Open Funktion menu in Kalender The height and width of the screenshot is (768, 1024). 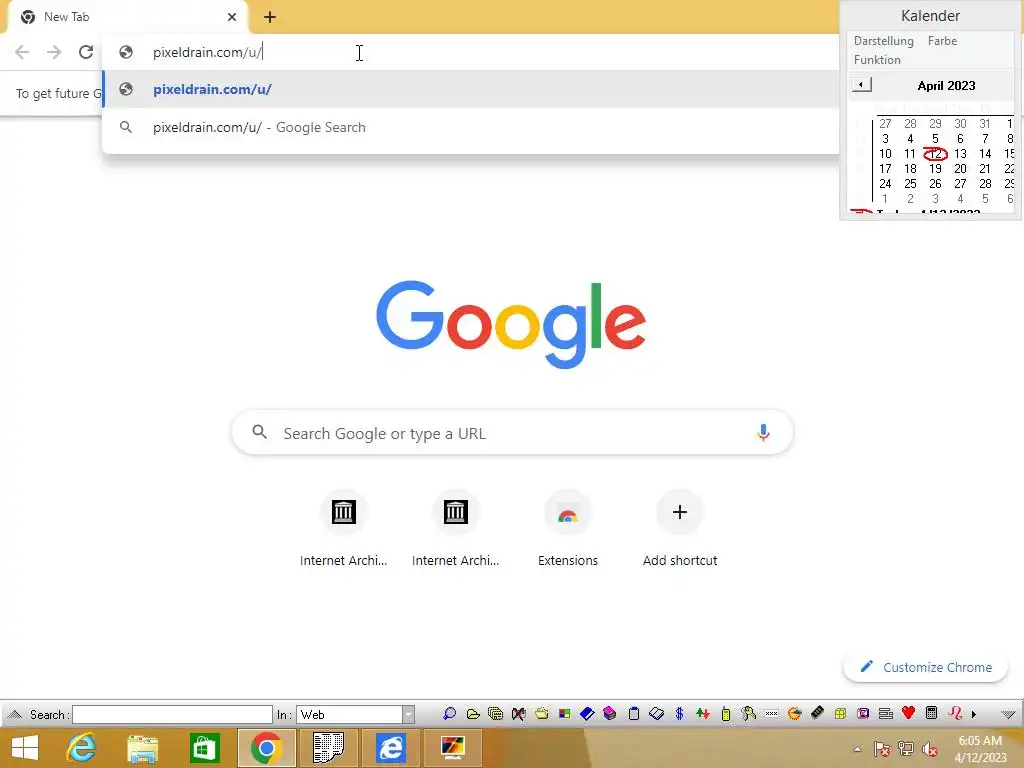pos(877,59)
